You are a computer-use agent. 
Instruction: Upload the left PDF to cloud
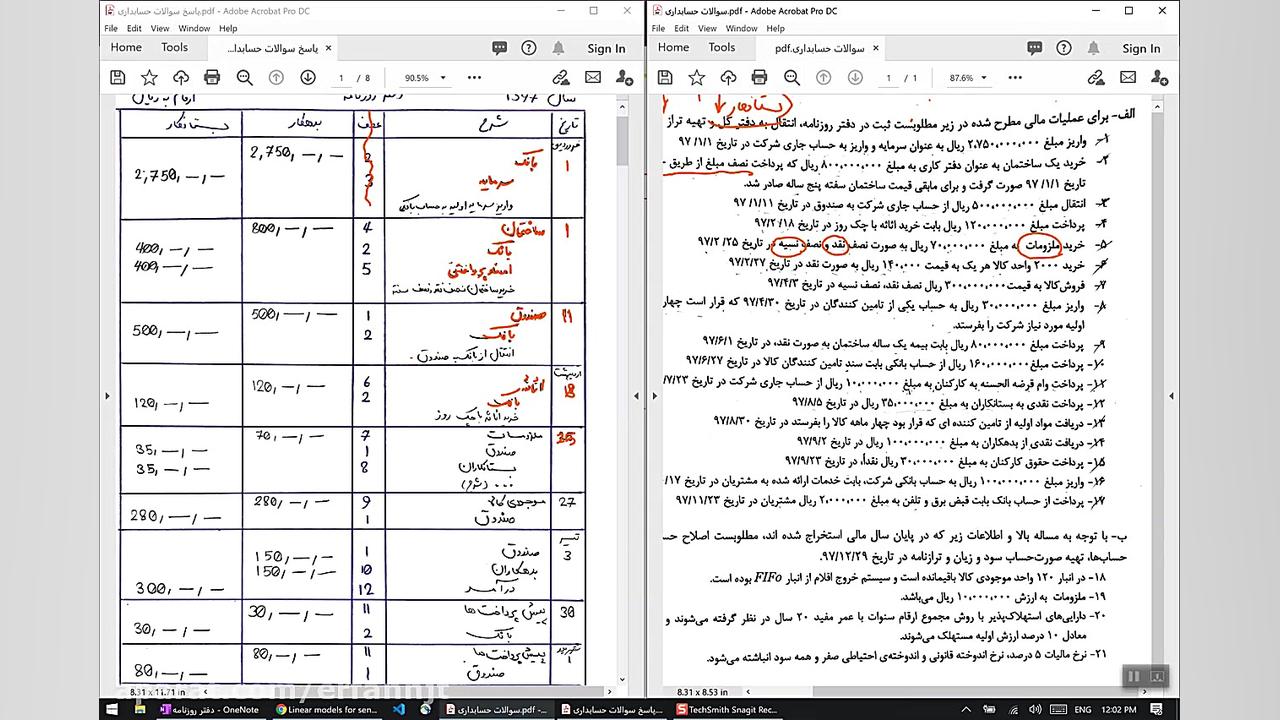180,78
